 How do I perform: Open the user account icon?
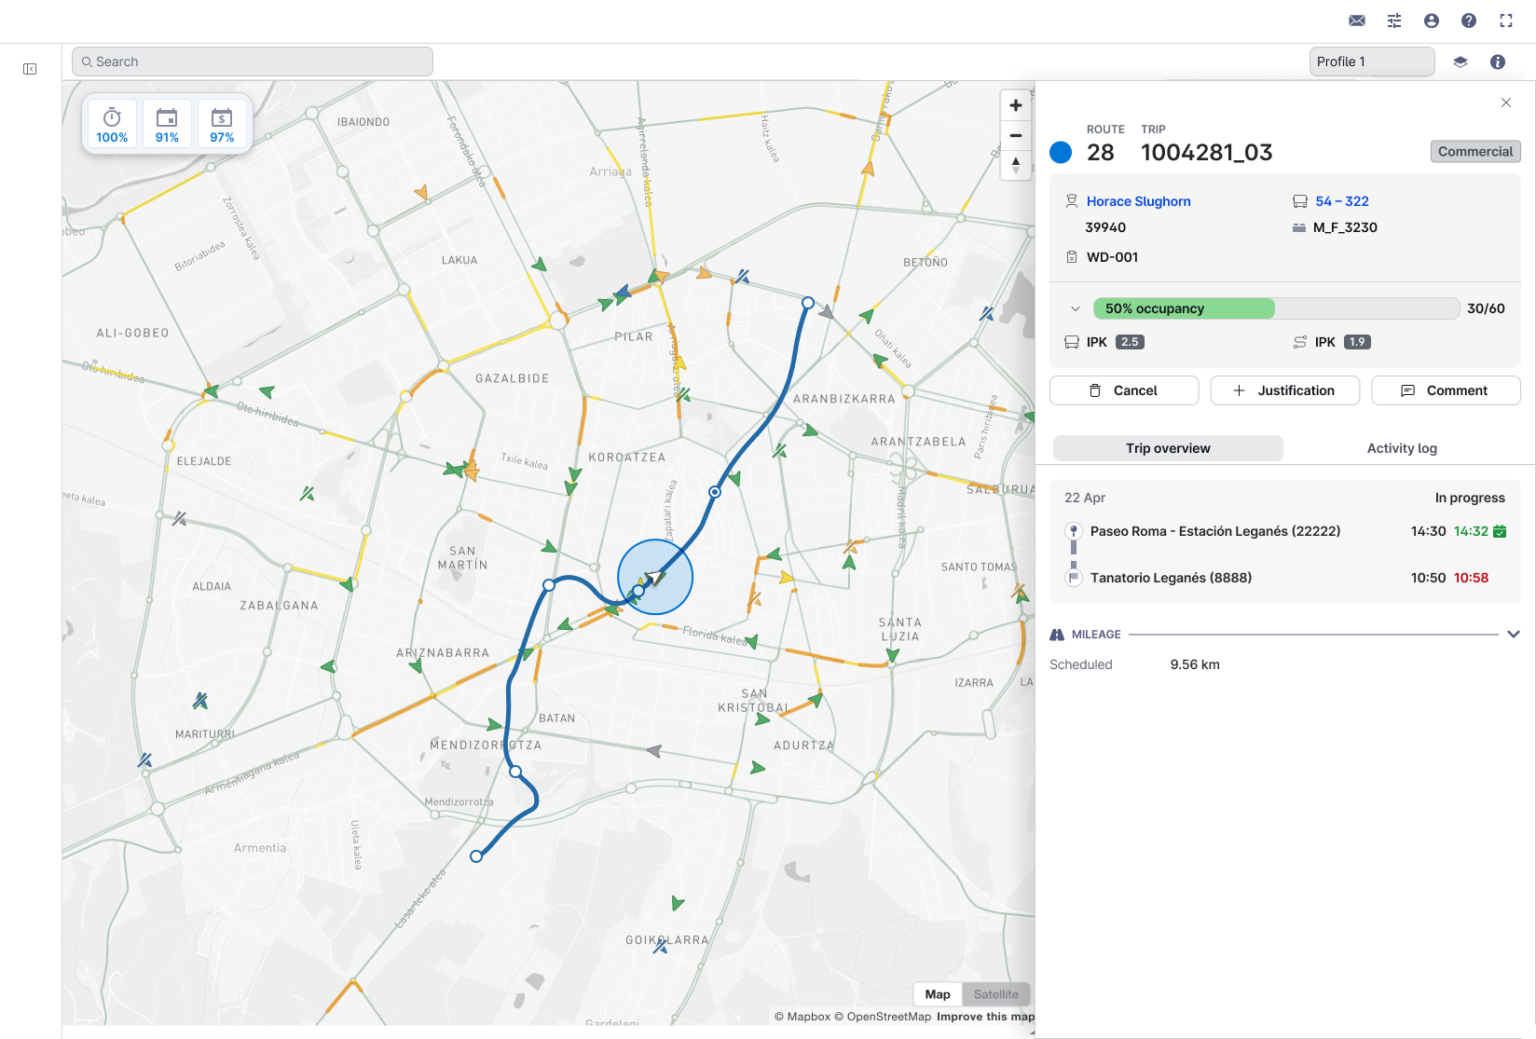coord(1431,21)
